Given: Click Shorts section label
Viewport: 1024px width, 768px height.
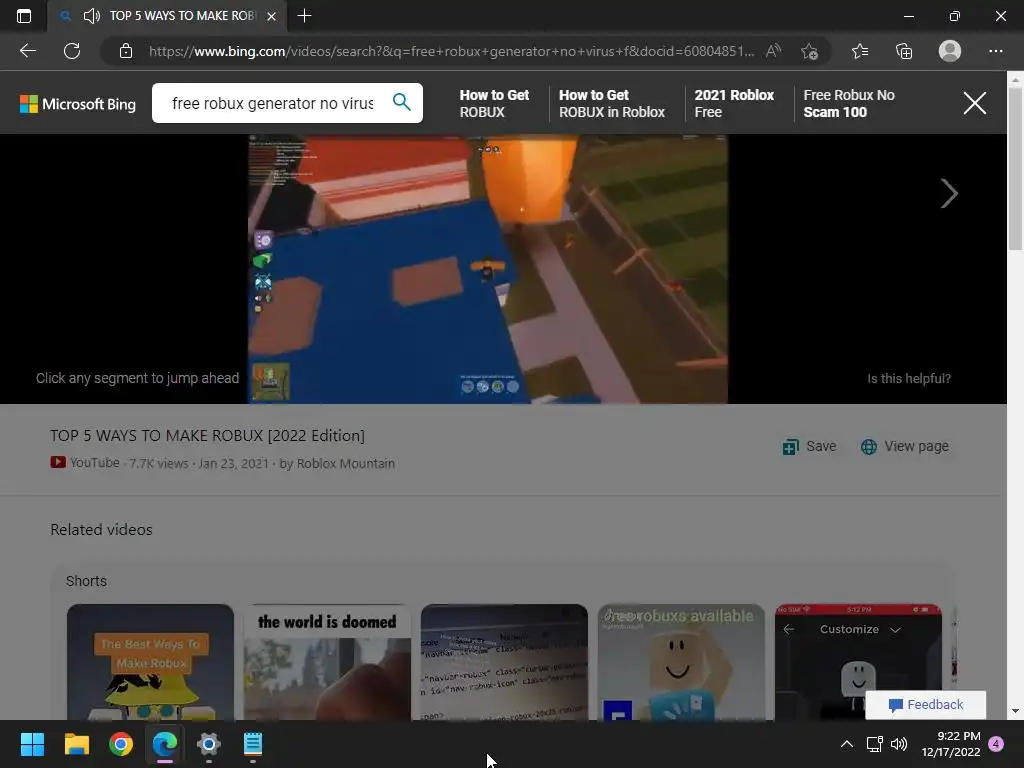Looking at the screenshot, I should coord(86,581).
